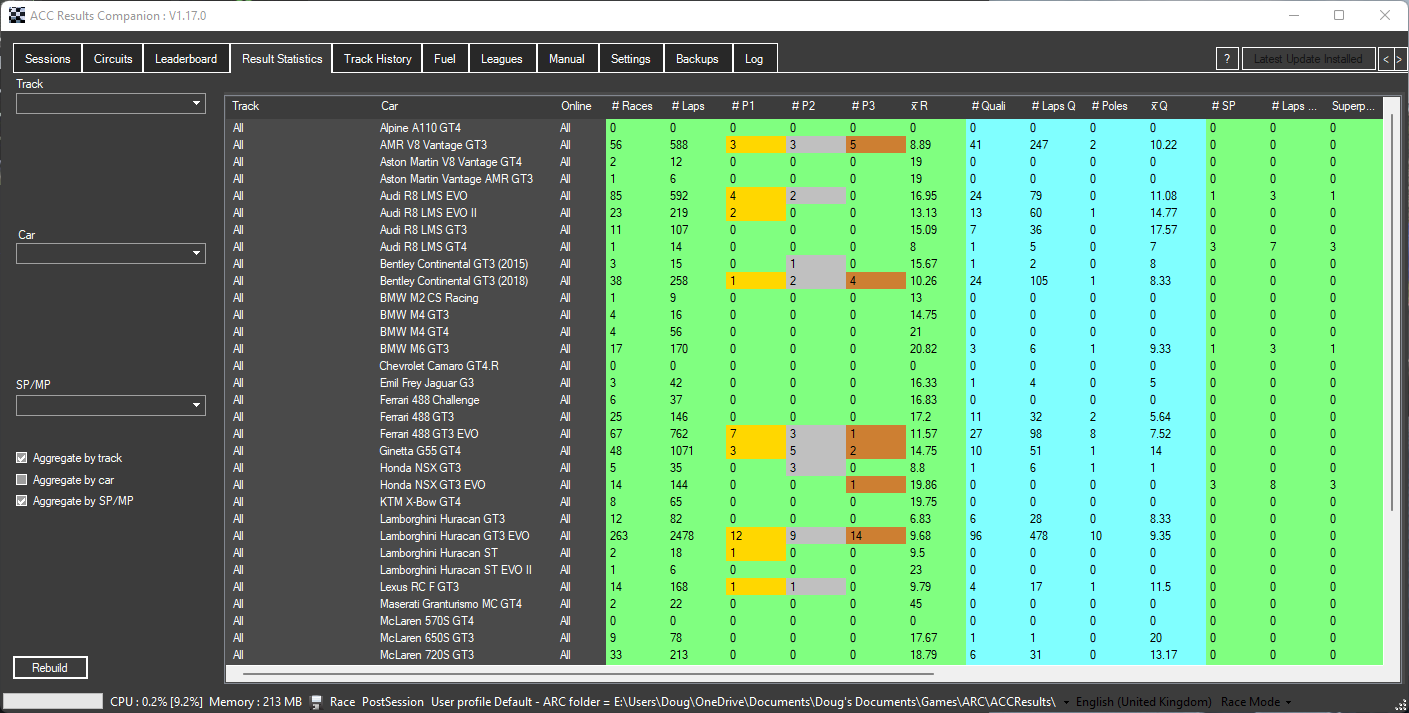
Task: Click the Latest Update Installed button
Action: (1308, 59)
